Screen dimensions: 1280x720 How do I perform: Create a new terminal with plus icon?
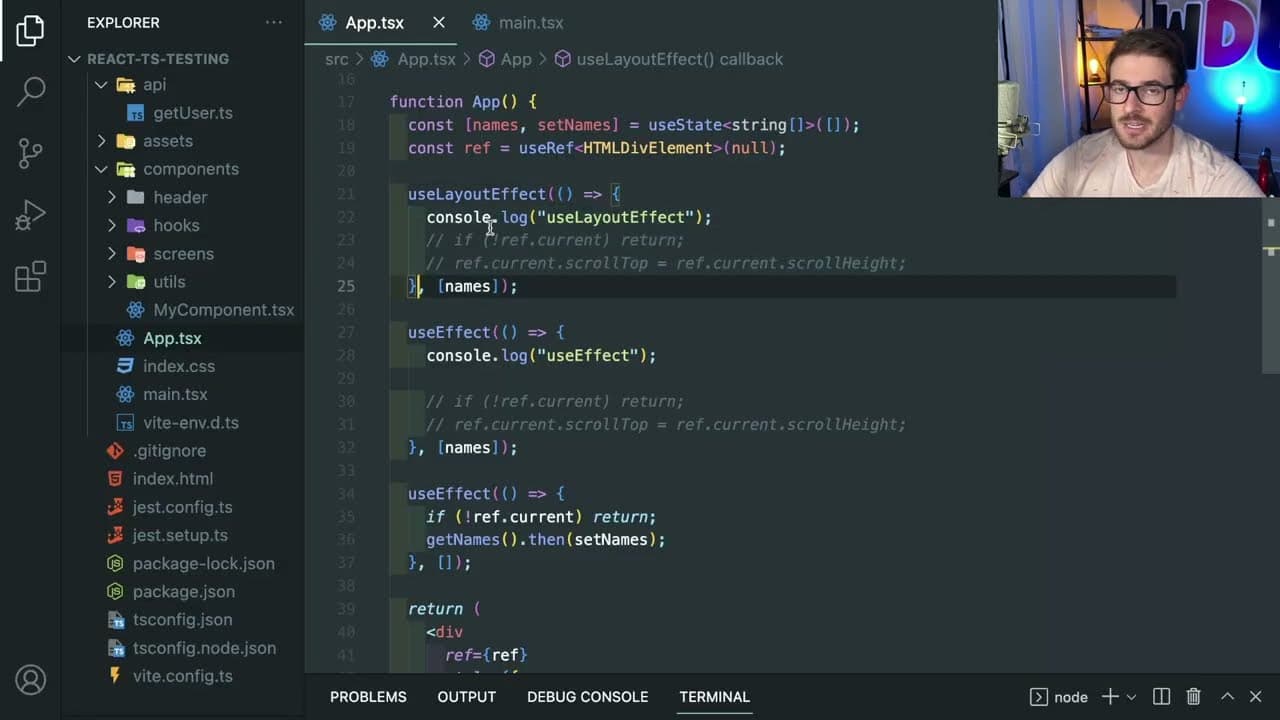pos(1110,697)
